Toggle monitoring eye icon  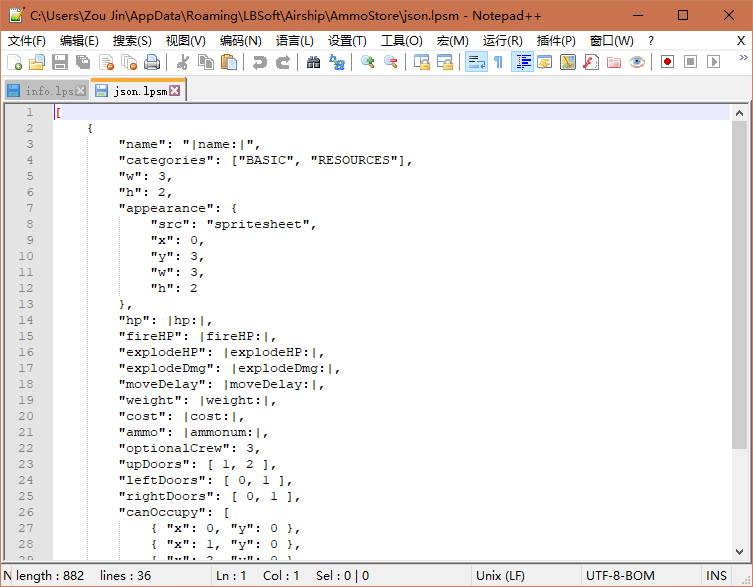(637, 62)
